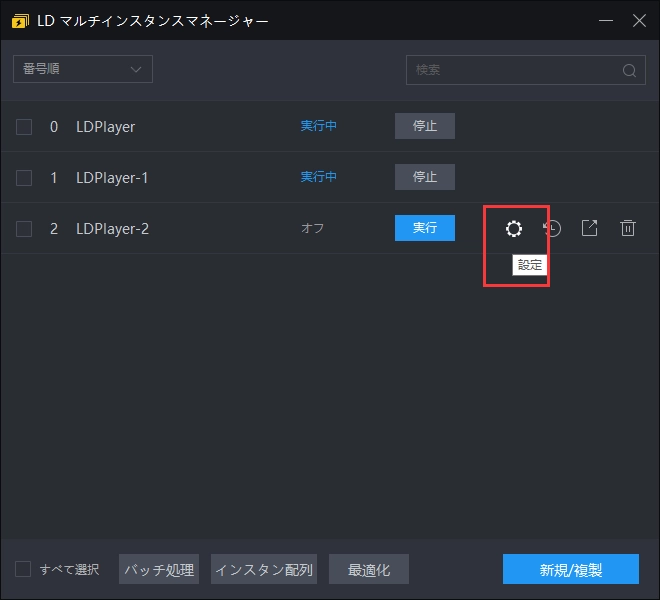The height and width of the screenshot is (600, 660).
Task: Click 実行中 status of LDPlayer row 0
Action: coord(319,125)
